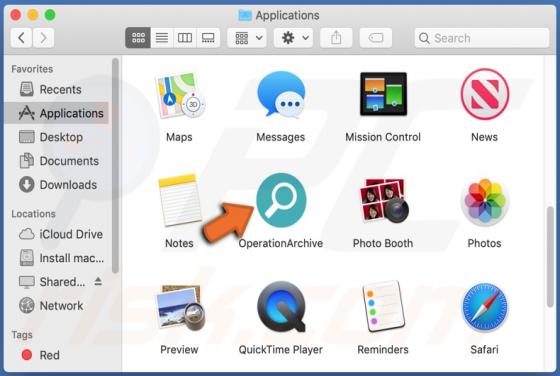Click the Edit Tags toolbar button

pos(376,38)
